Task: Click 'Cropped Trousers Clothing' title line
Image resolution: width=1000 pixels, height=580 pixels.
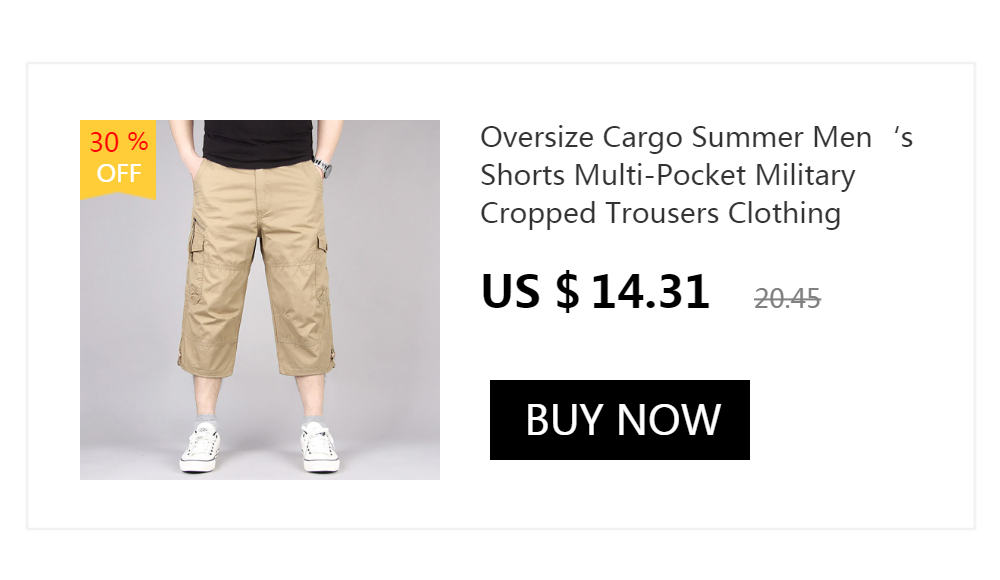Action: click(x=660, y=214)
